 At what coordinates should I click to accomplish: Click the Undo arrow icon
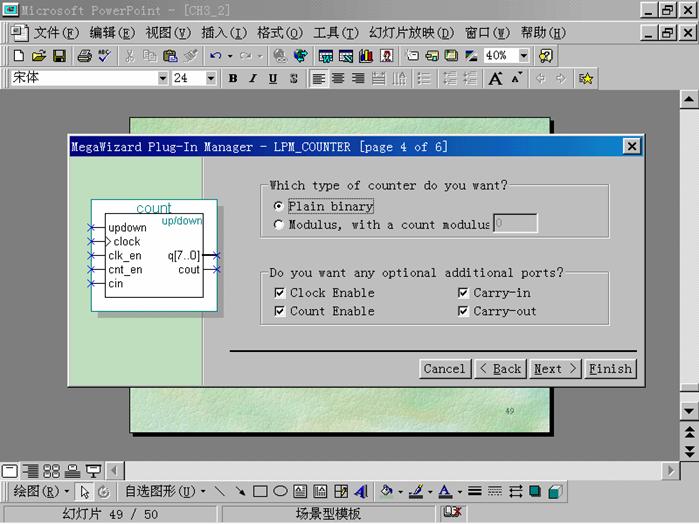pyautogui.click(x=216, y=56)
